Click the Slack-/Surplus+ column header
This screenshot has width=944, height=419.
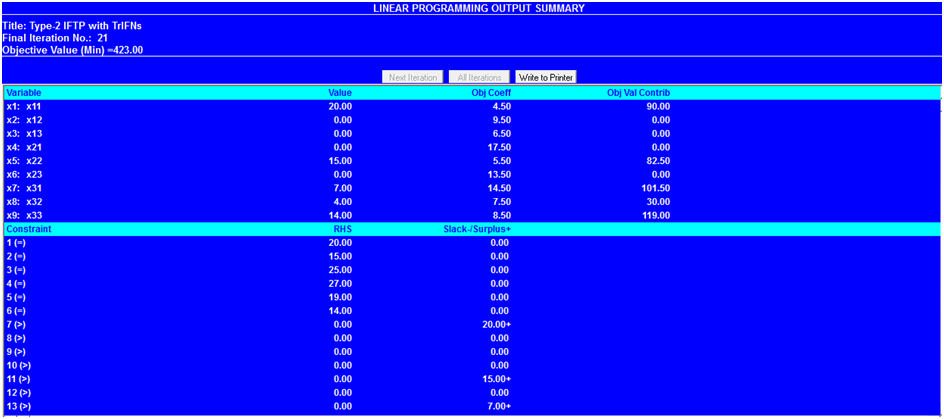(477, 229)
